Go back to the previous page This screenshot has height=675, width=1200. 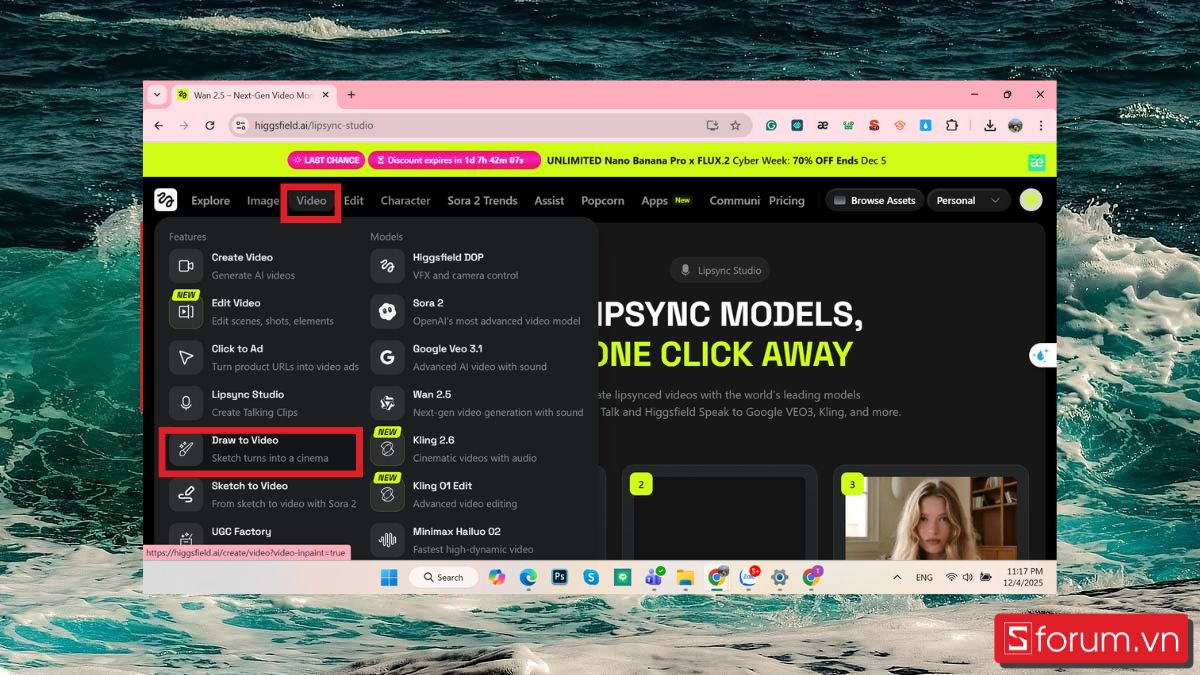tap(158, 125)
